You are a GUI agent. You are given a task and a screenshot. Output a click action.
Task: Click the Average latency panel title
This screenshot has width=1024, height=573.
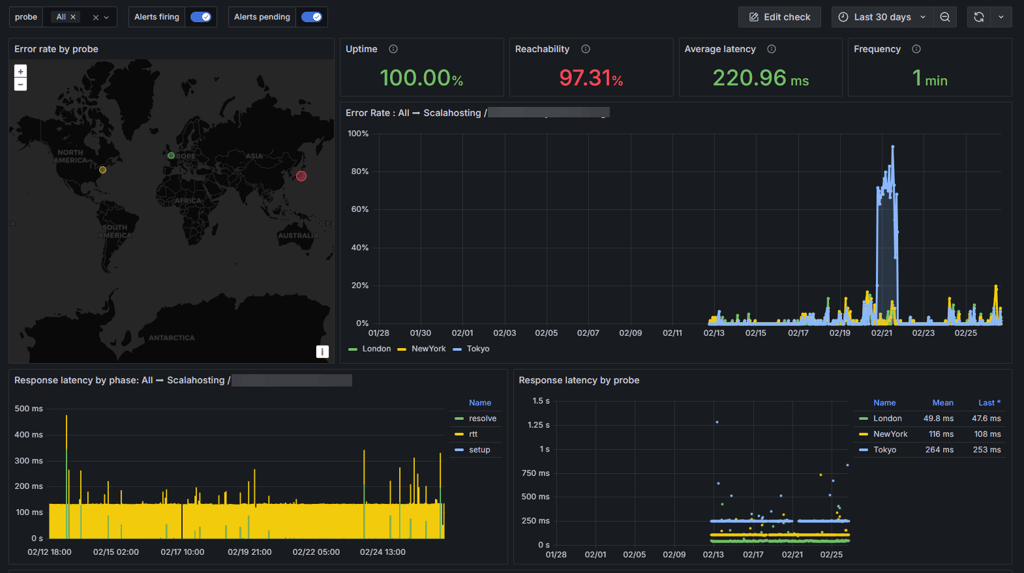tap(720, 49)
